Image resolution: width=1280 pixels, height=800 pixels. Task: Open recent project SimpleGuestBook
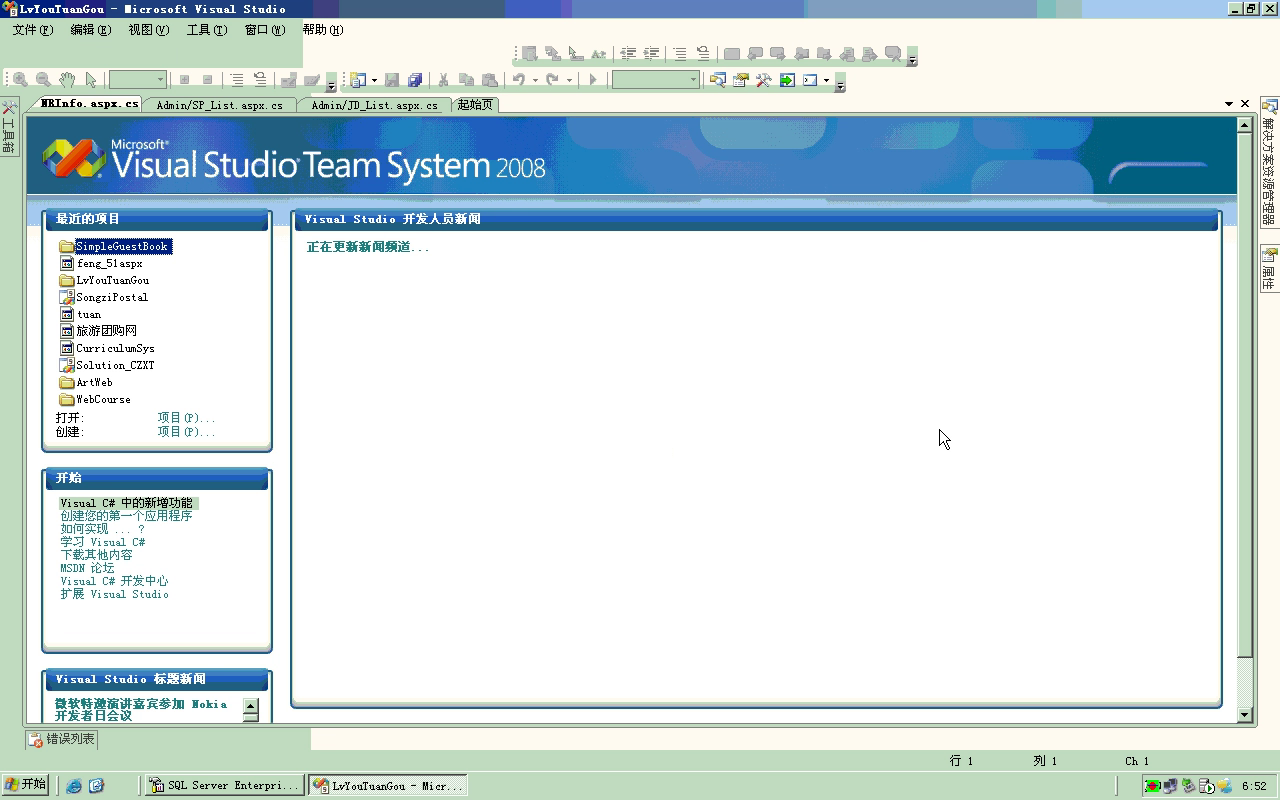coord(122,246)
